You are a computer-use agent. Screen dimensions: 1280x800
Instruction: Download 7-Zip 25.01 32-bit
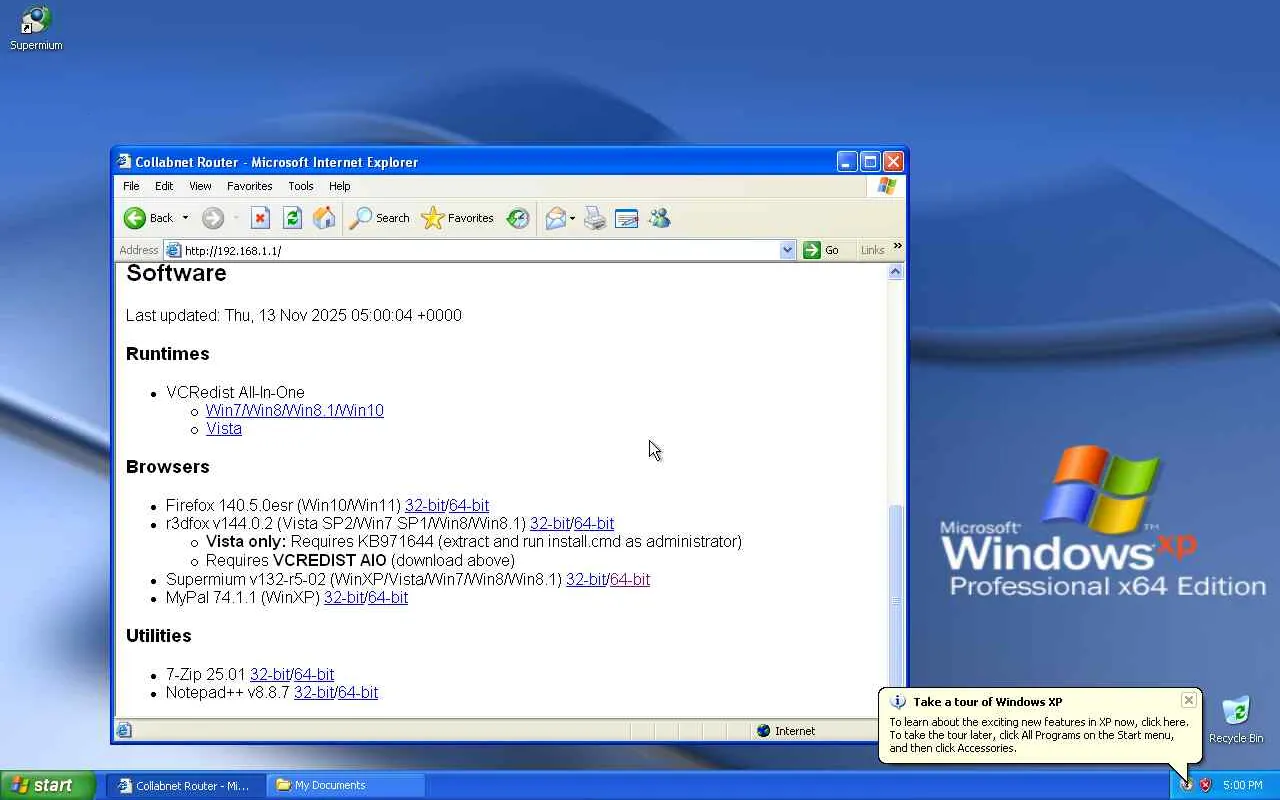coord(270,675)
